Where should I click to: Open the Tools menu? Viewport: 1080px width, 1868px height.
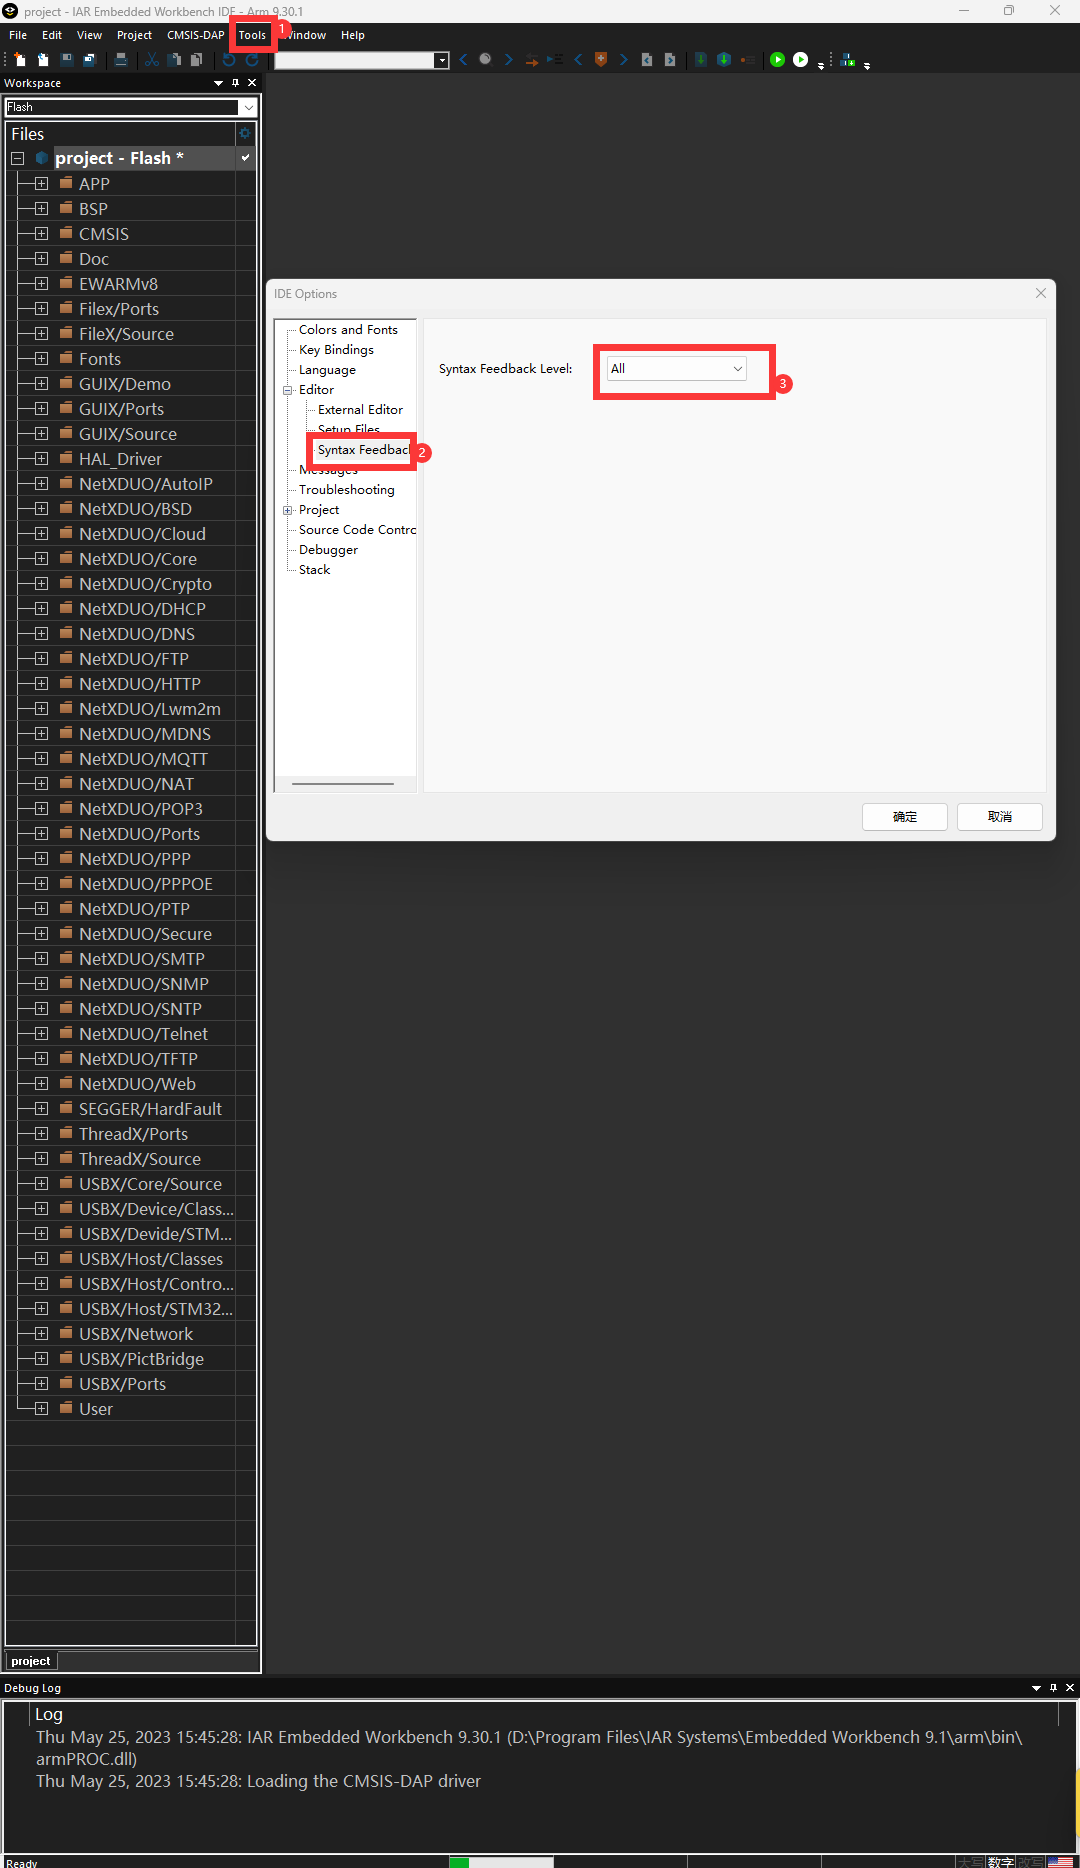point(252,35)
